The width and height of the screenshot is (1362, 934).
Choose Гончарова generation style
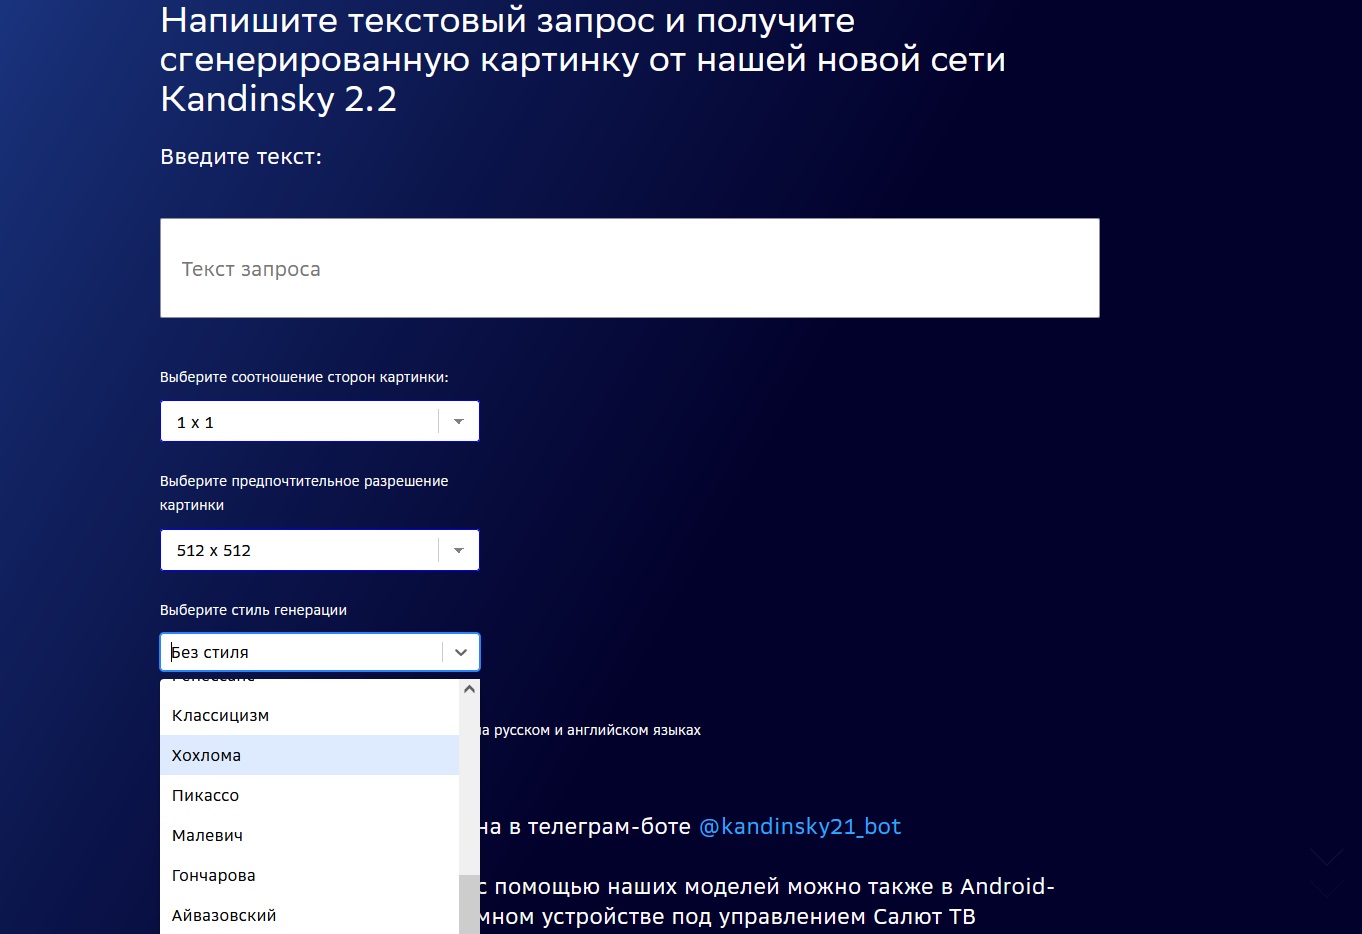(214, 875)
